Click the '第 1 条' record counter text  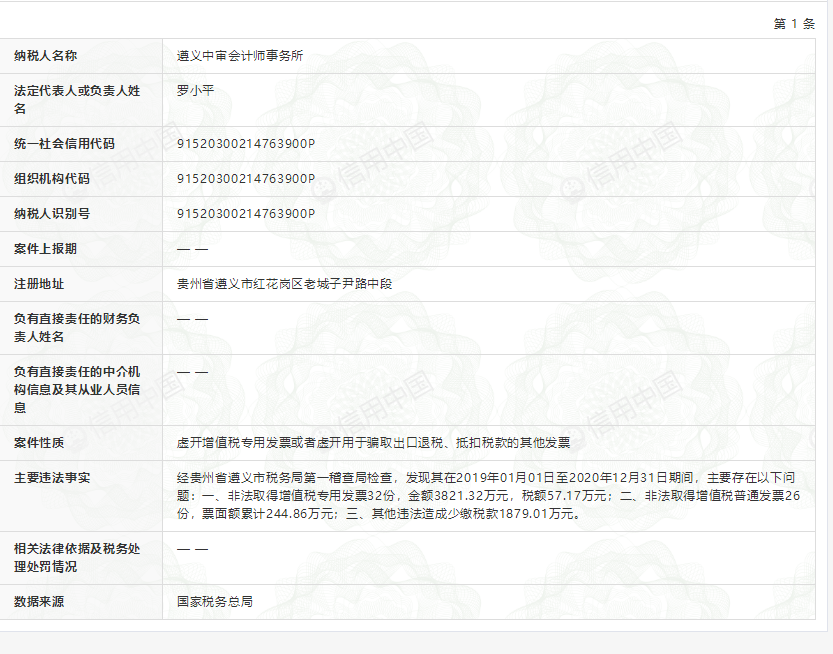(794, 24)
